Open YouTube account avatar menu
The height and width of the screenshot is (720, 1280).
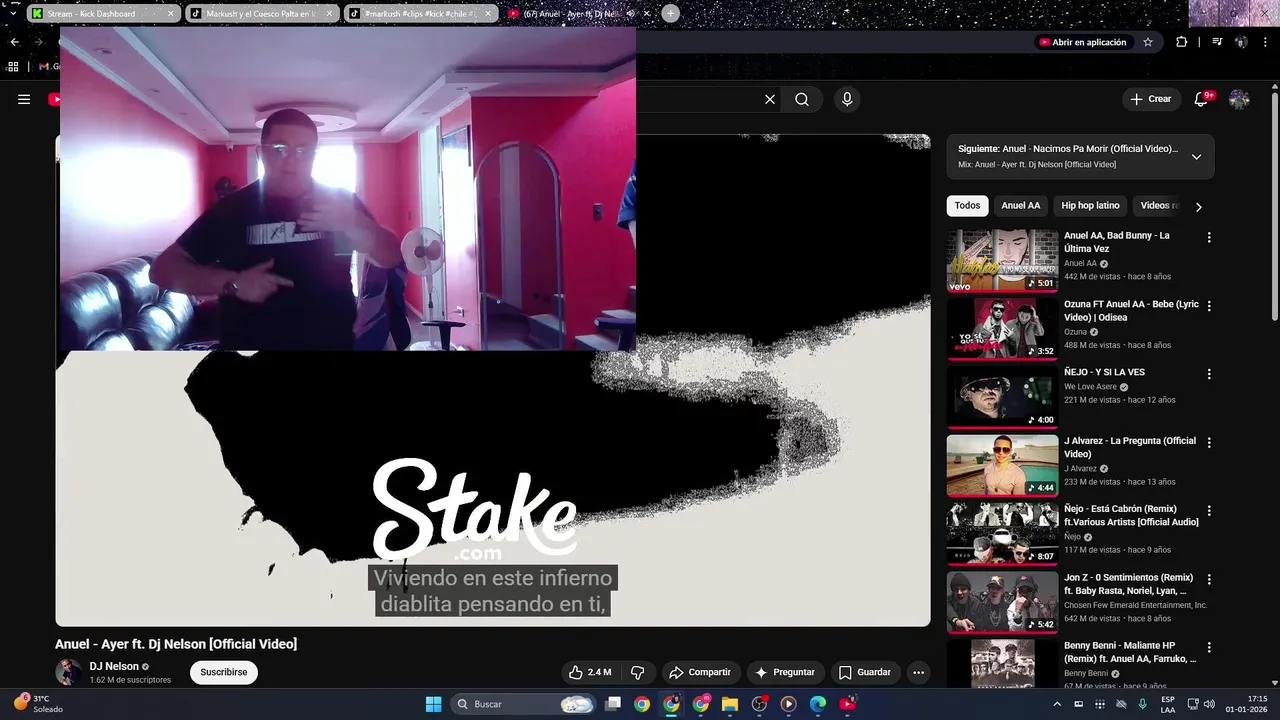click(1239, 99)
